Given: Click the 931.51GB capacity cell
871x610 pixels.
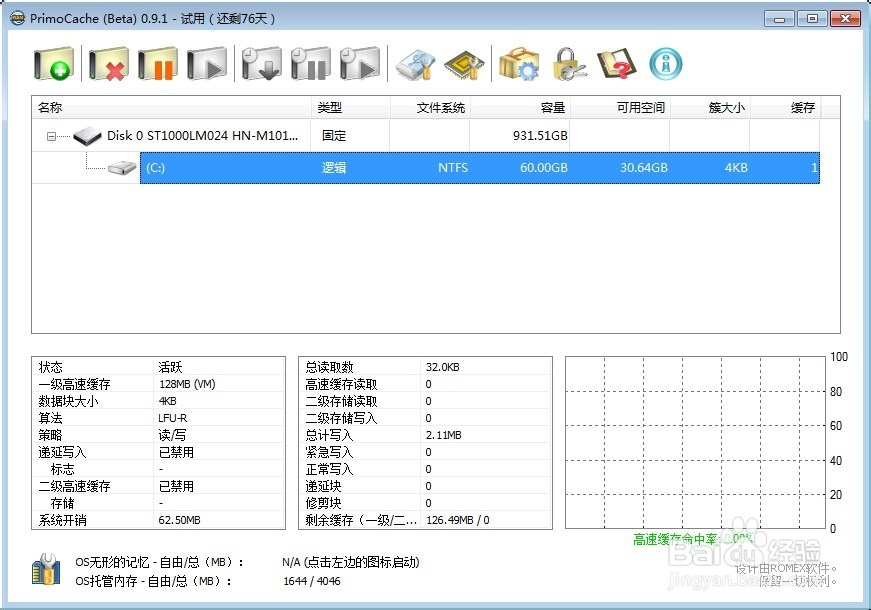Looking at the screenshot, I should (540, 136).
